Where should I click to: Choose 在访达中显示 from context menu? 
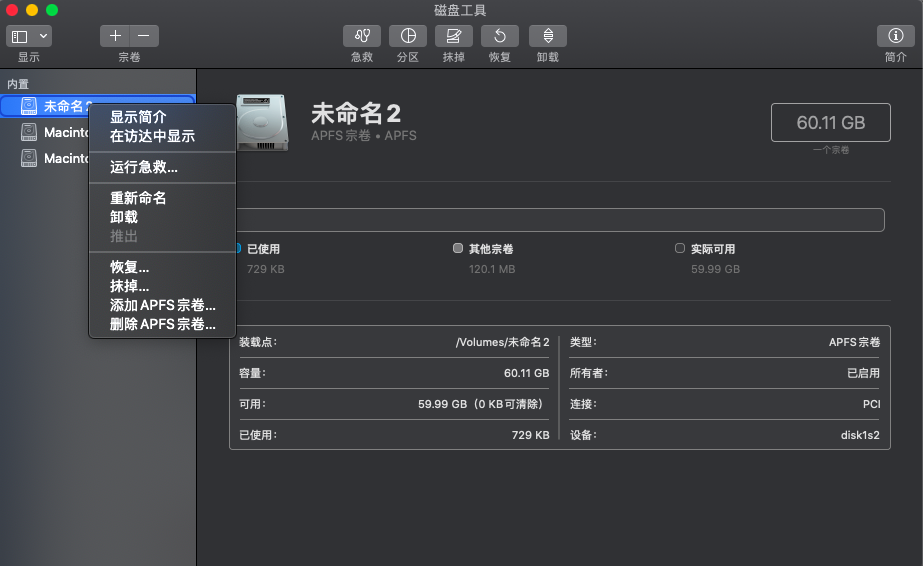coord(152,136)
